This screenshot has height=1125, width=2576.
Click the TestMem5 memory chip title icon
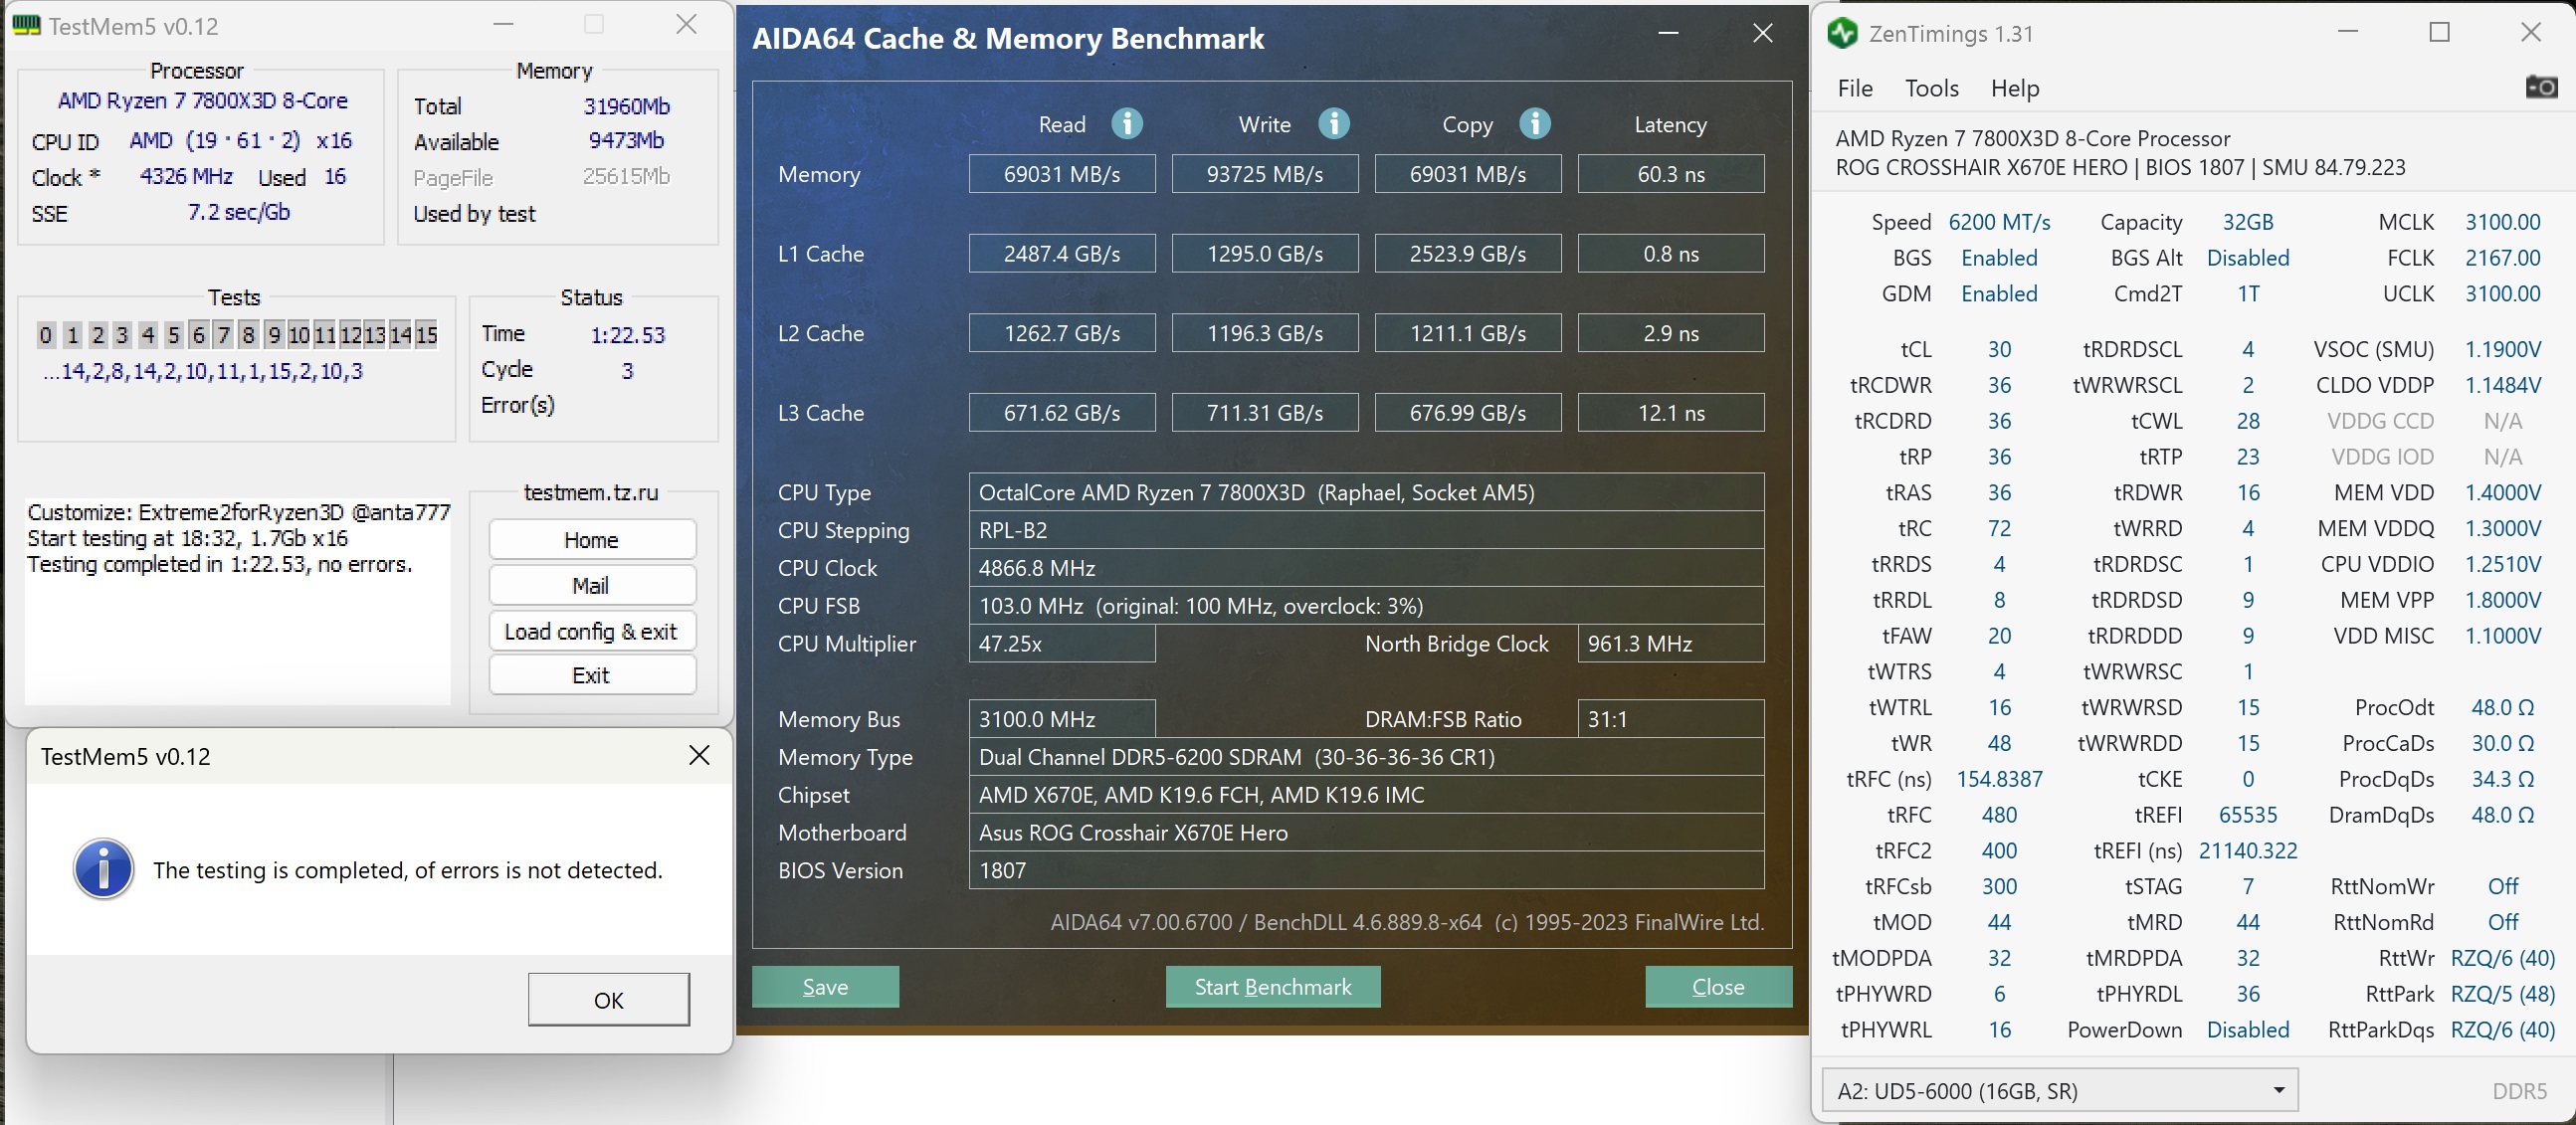(x=26, y=26)
